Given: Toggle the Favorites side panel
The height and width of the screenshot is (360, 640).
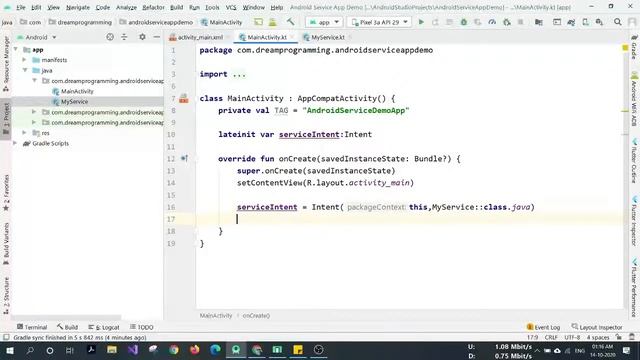Looking at the screenshot, I should point(6,193).
